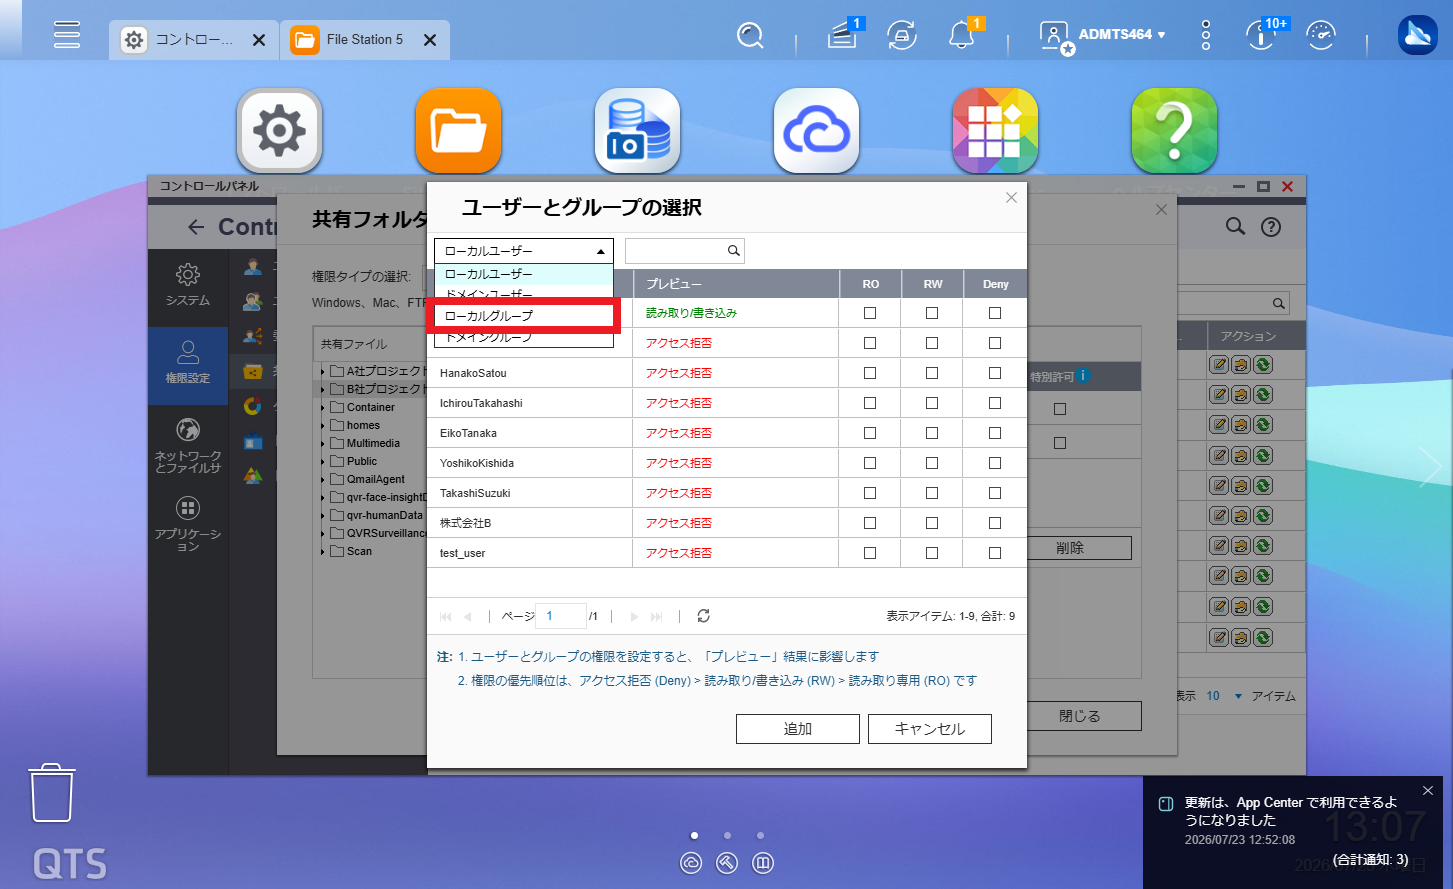
Task: Open the desktop Recycle Bin icon
Action: [51, 792]
